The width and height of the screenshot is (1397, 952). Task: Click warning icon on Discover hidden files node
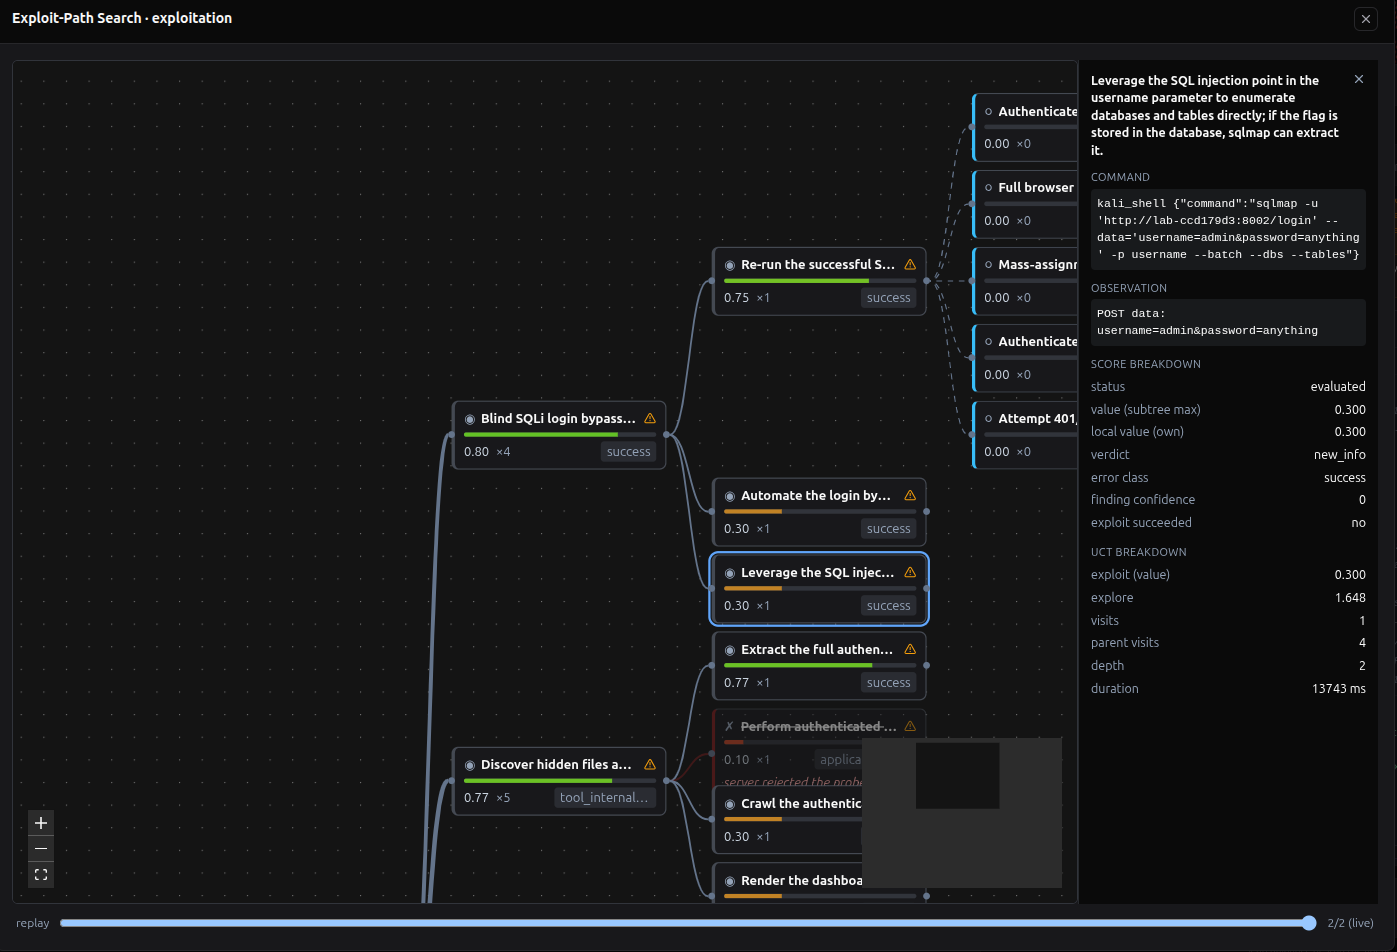(x=650, y=764)
